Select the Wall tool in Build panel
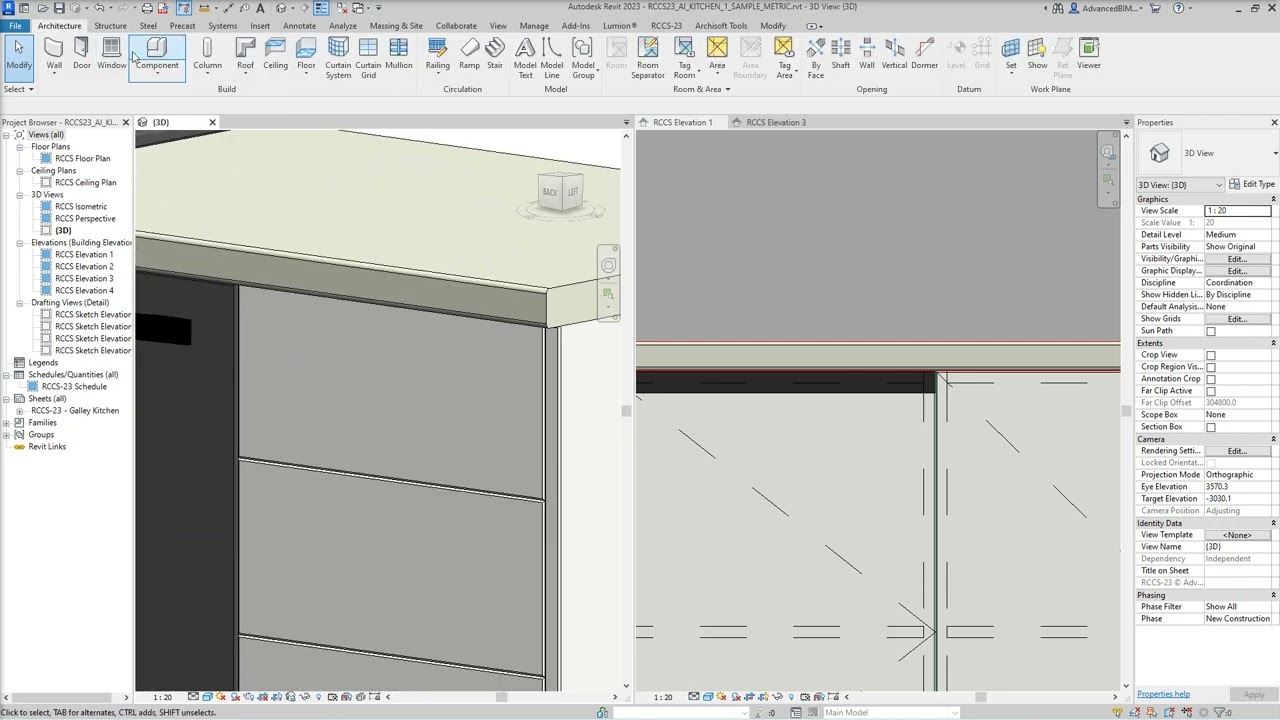 click(x=54, y=55)
